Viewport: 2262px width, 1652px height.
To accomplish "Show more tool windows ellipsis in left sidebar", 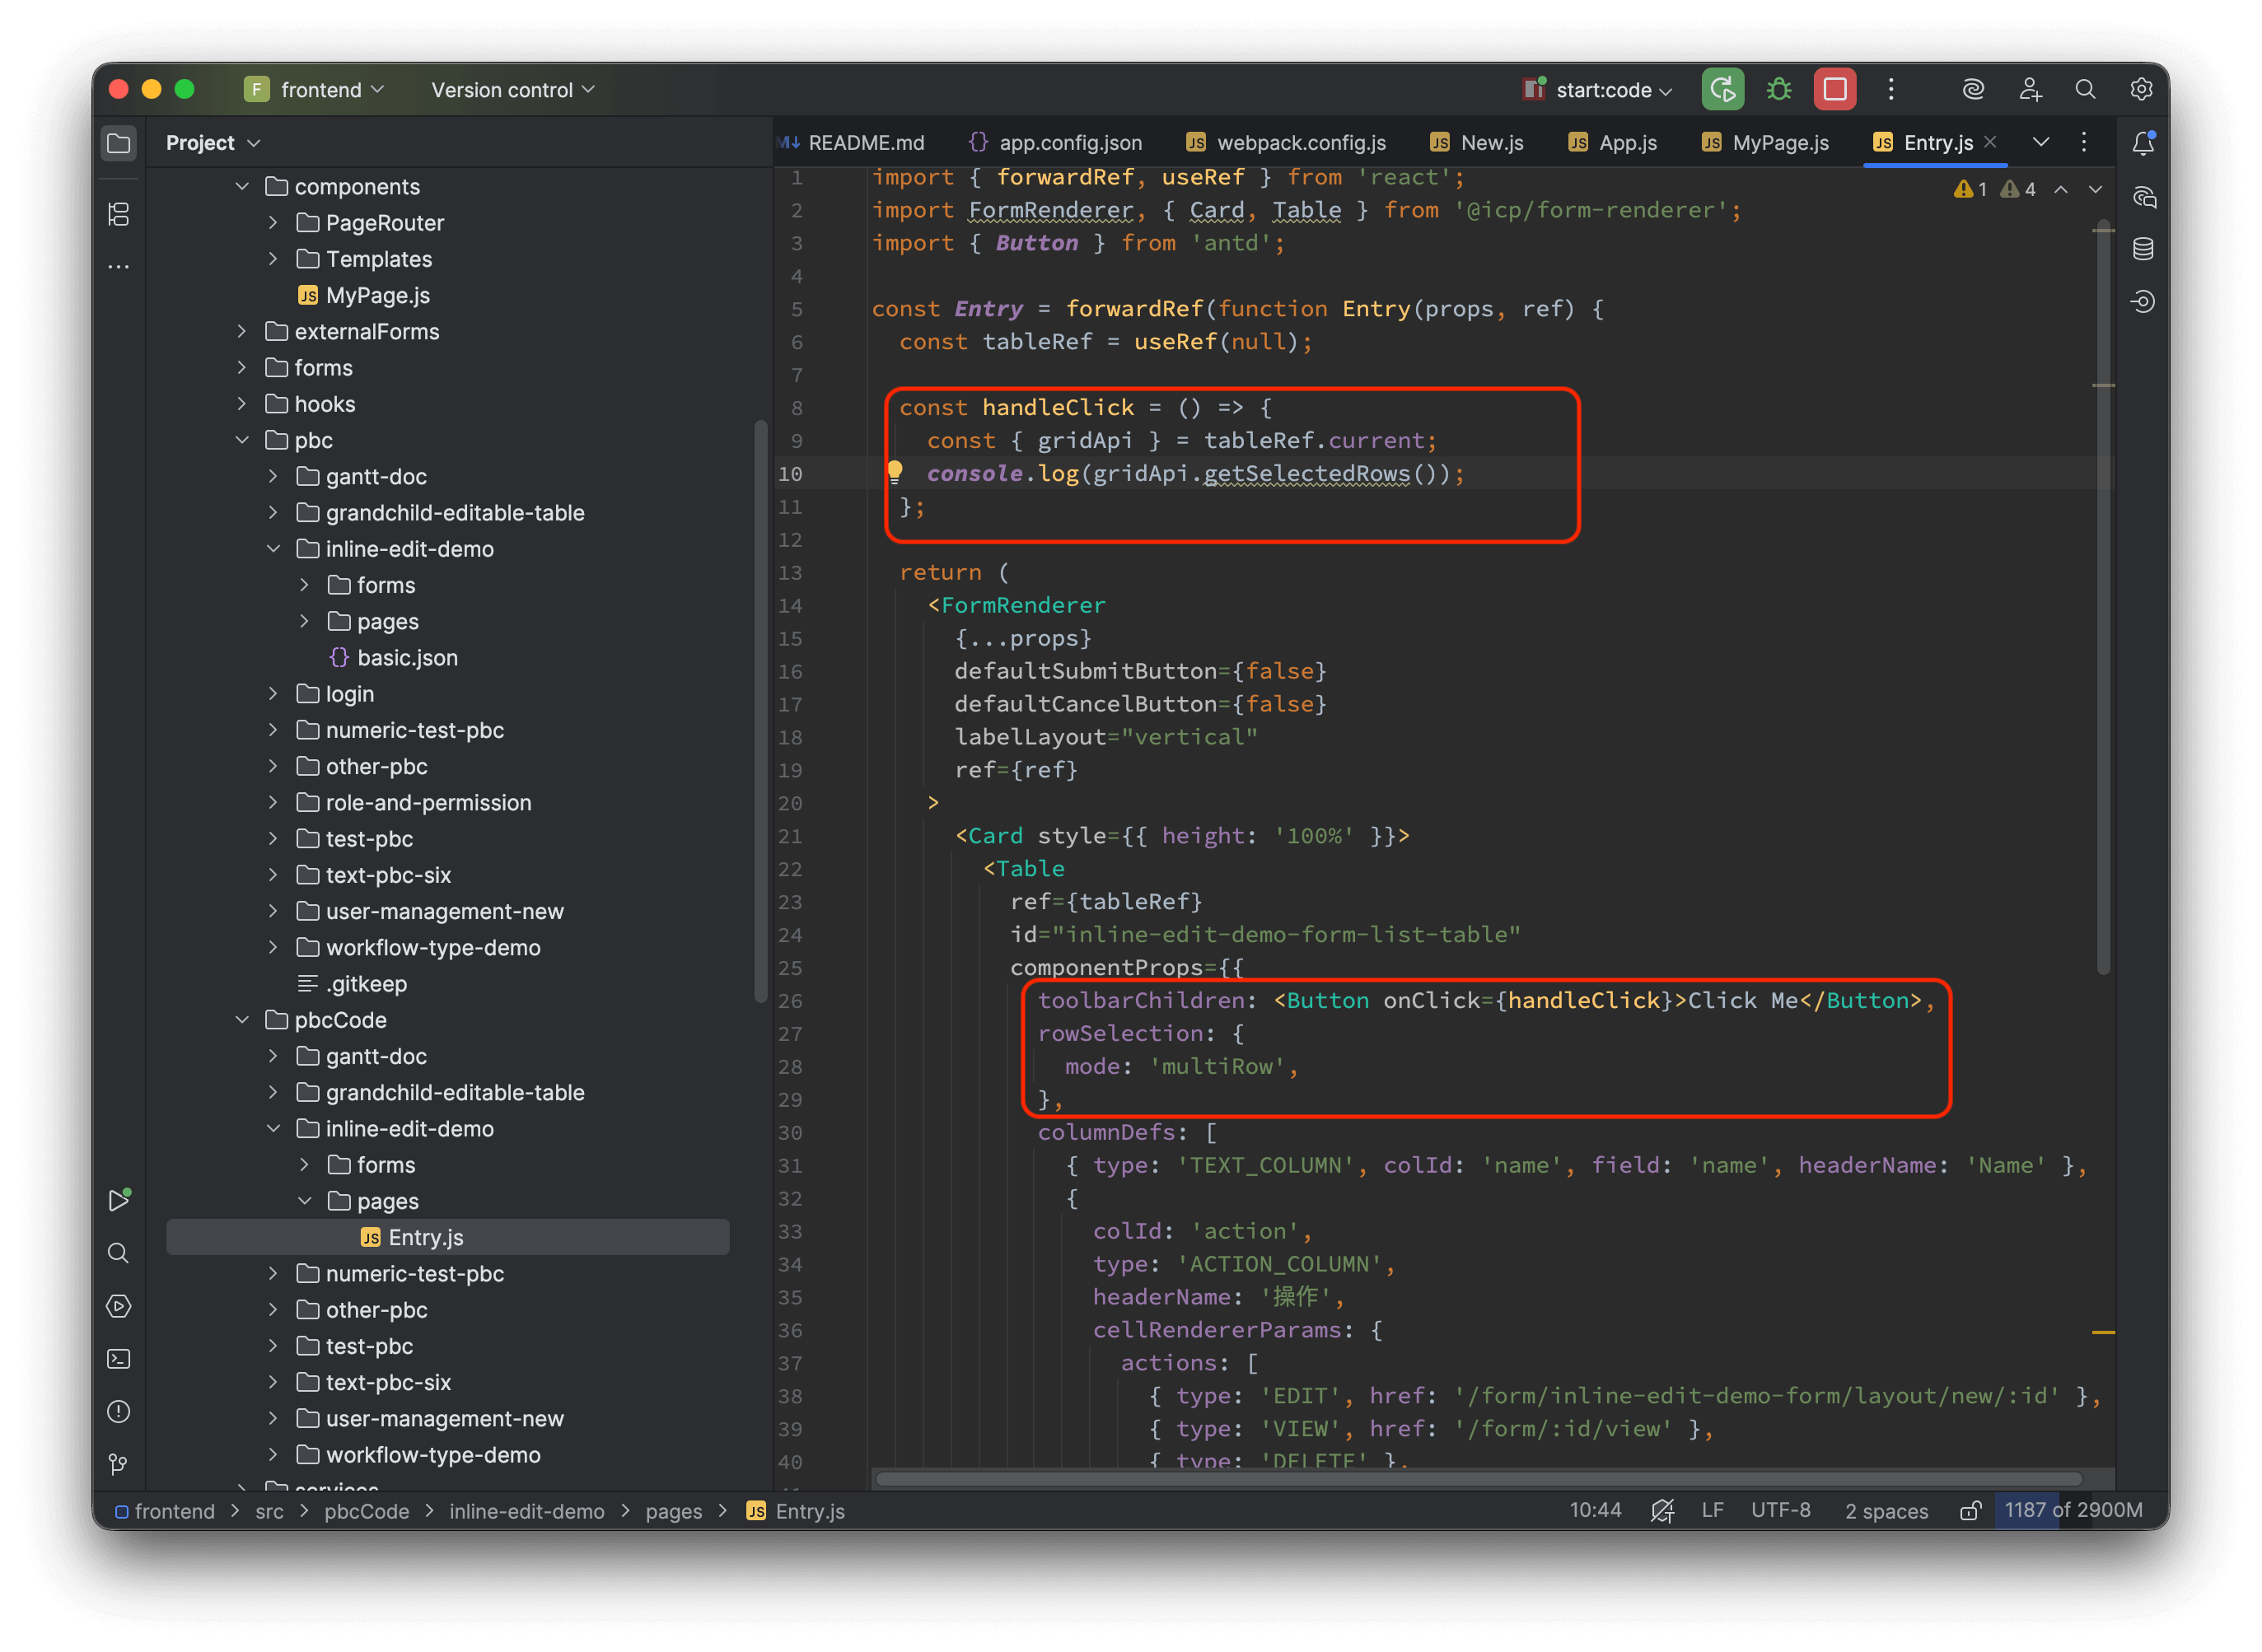I will click(x=118, y=267).
